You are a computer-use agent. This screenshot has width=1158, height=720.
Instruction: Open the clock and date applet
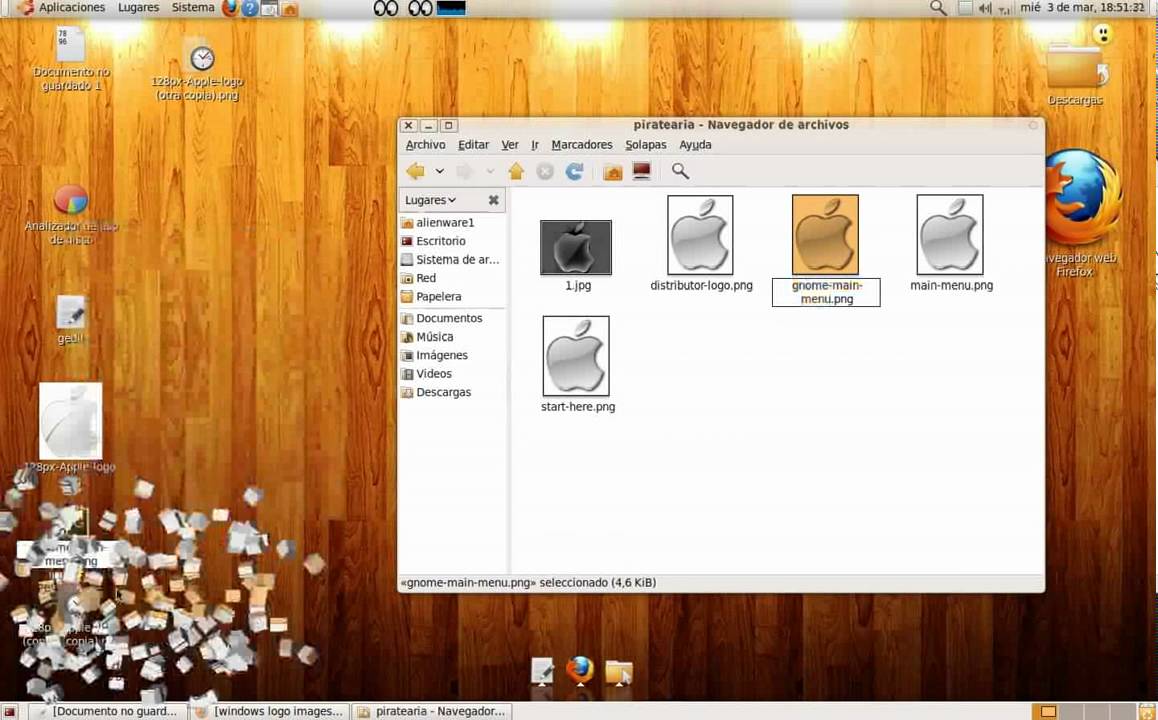tap(1082, 7)
